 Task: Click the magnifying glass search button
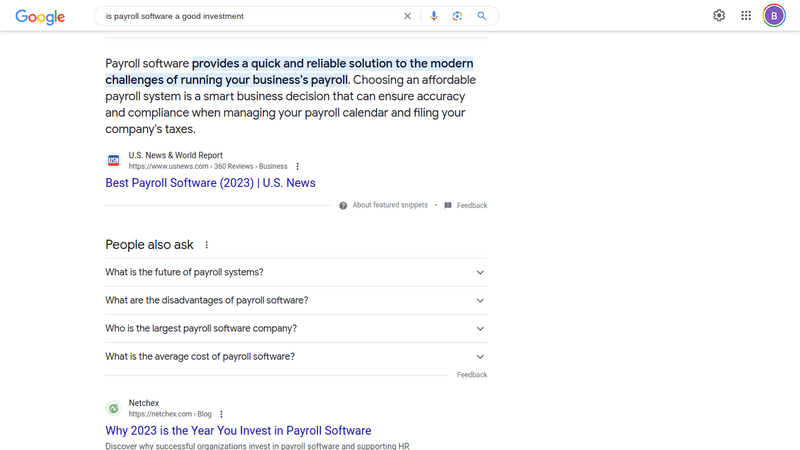click(481, 16)
